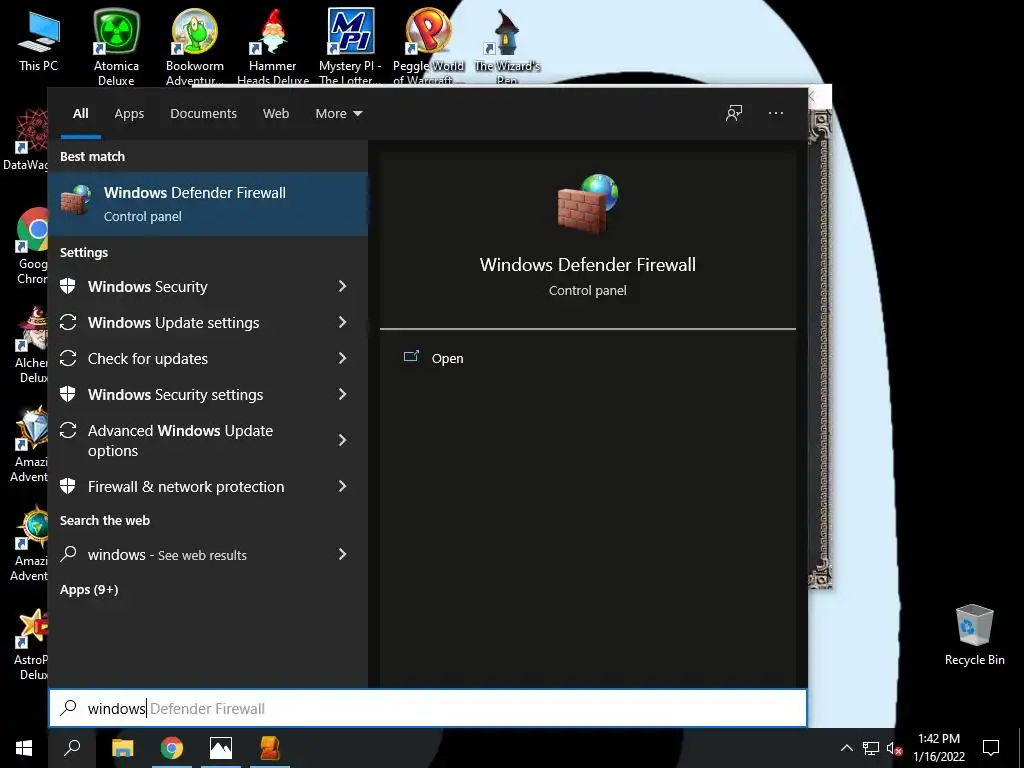The width and height of the screenshot is (1024, 768).
Task: Expand Advanced Windows Update options arrow
Action: pos(342,440)
